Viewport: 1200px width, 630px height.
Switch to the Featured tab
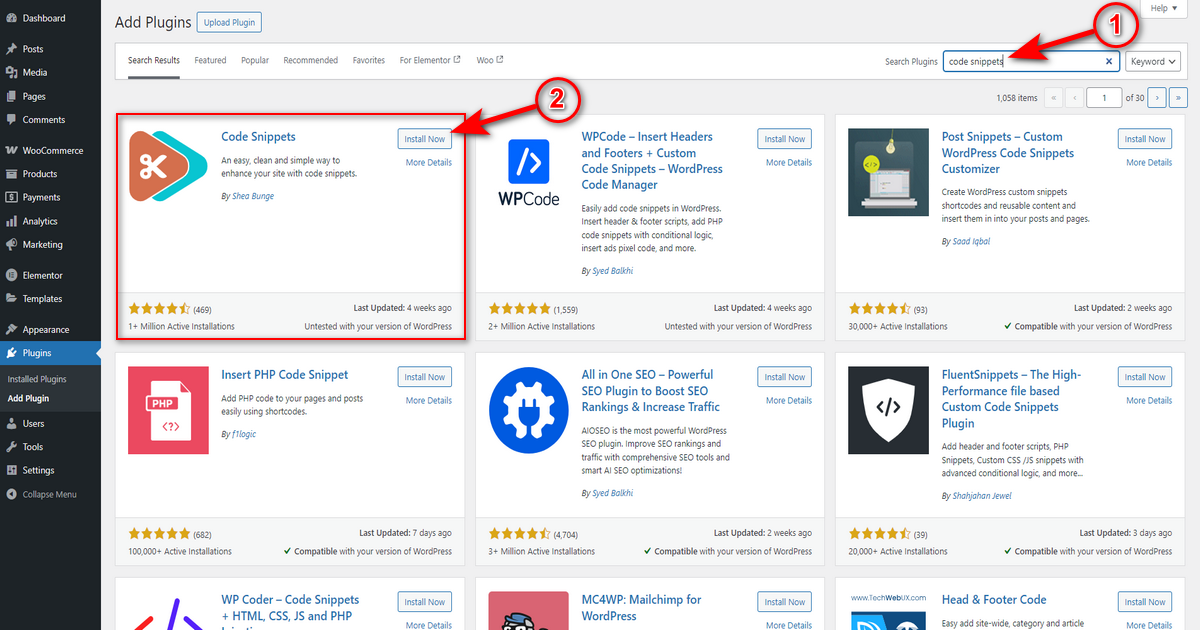(210, 60)
